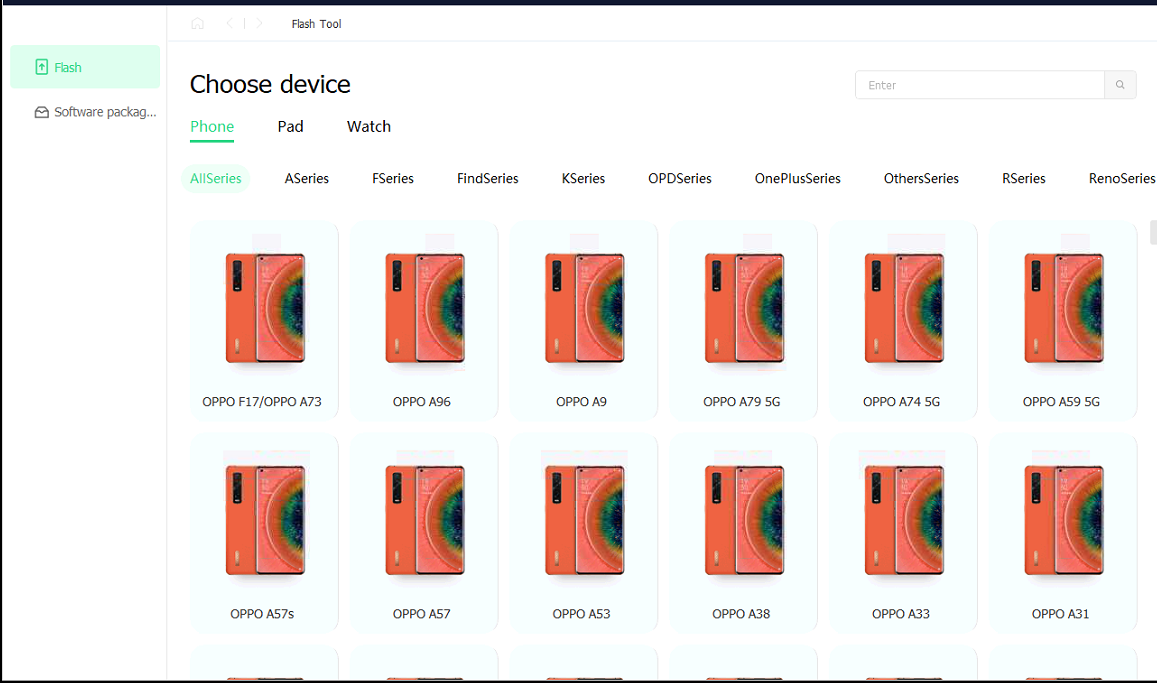Click the OPPO A96 label
This screenshot has width=1157, height=683.
click(x=421, y=402)
